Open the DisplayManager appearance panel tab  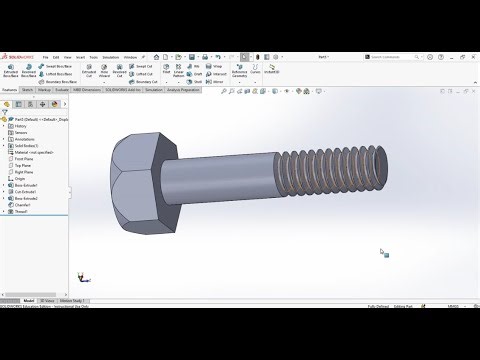pyautogui.click(x=55, y=104)
